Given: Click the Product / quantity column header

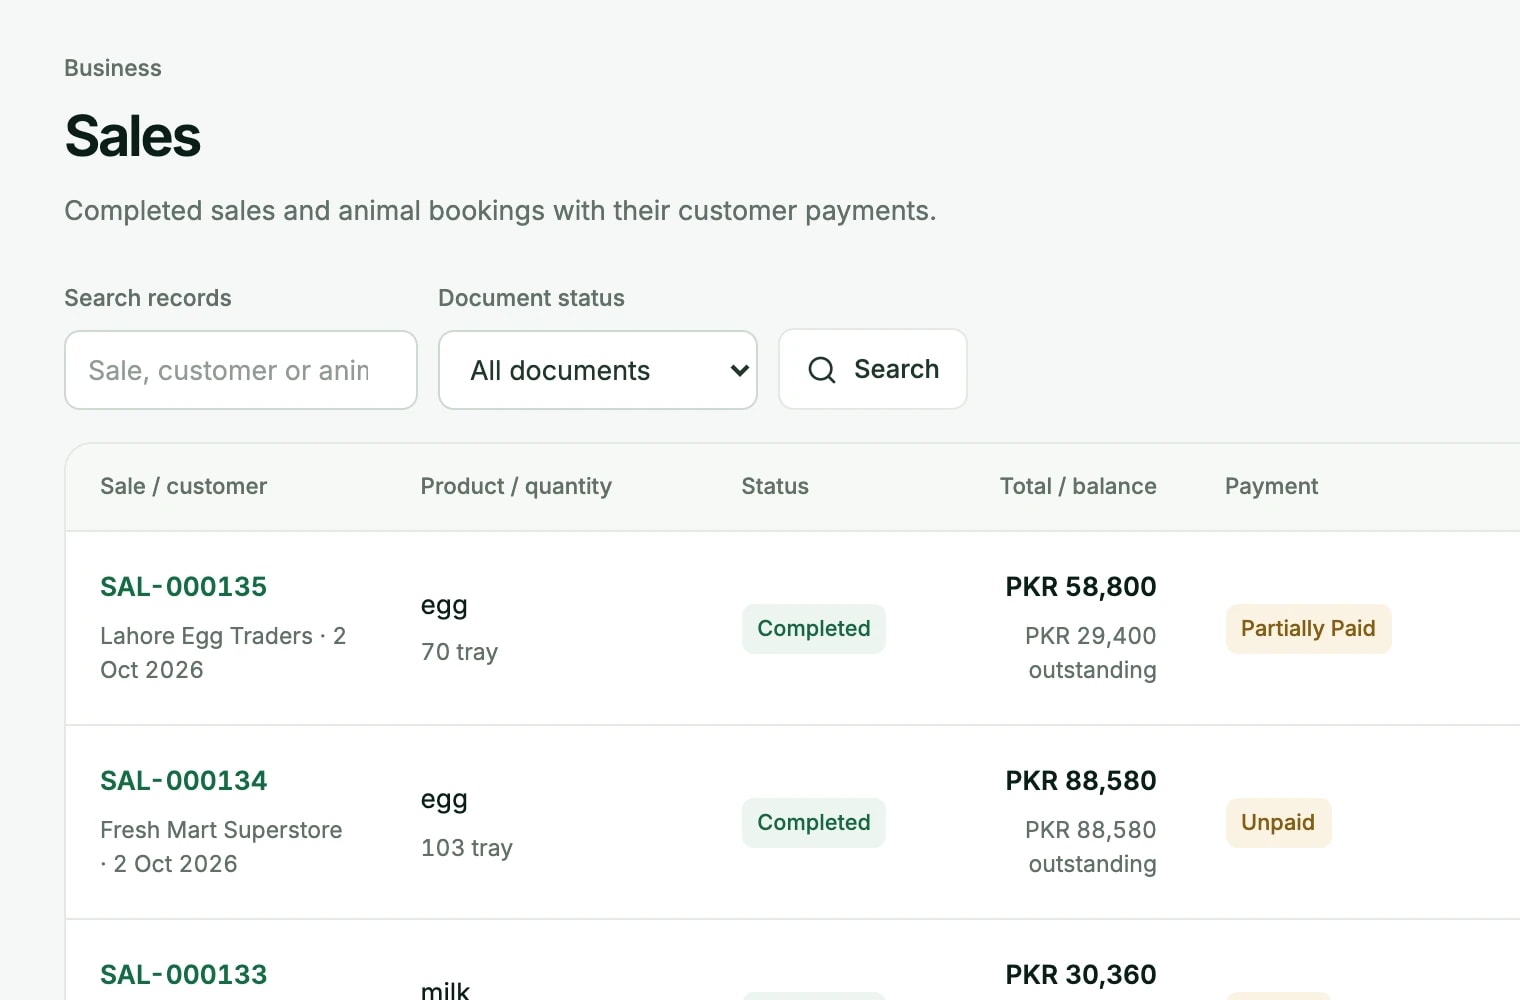Looking at the screenshot, I should (516, 486).
